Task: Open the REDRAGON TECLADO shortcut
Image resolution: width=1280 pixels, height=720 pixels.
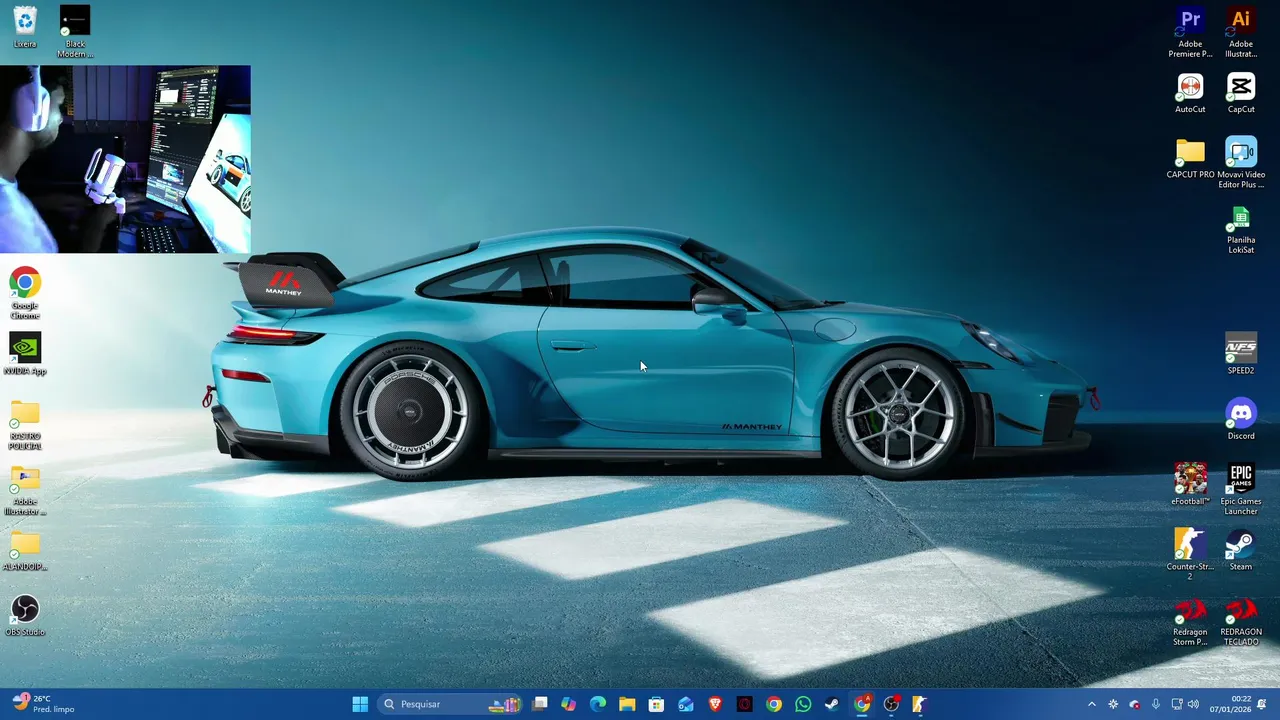Action: 1241,620
